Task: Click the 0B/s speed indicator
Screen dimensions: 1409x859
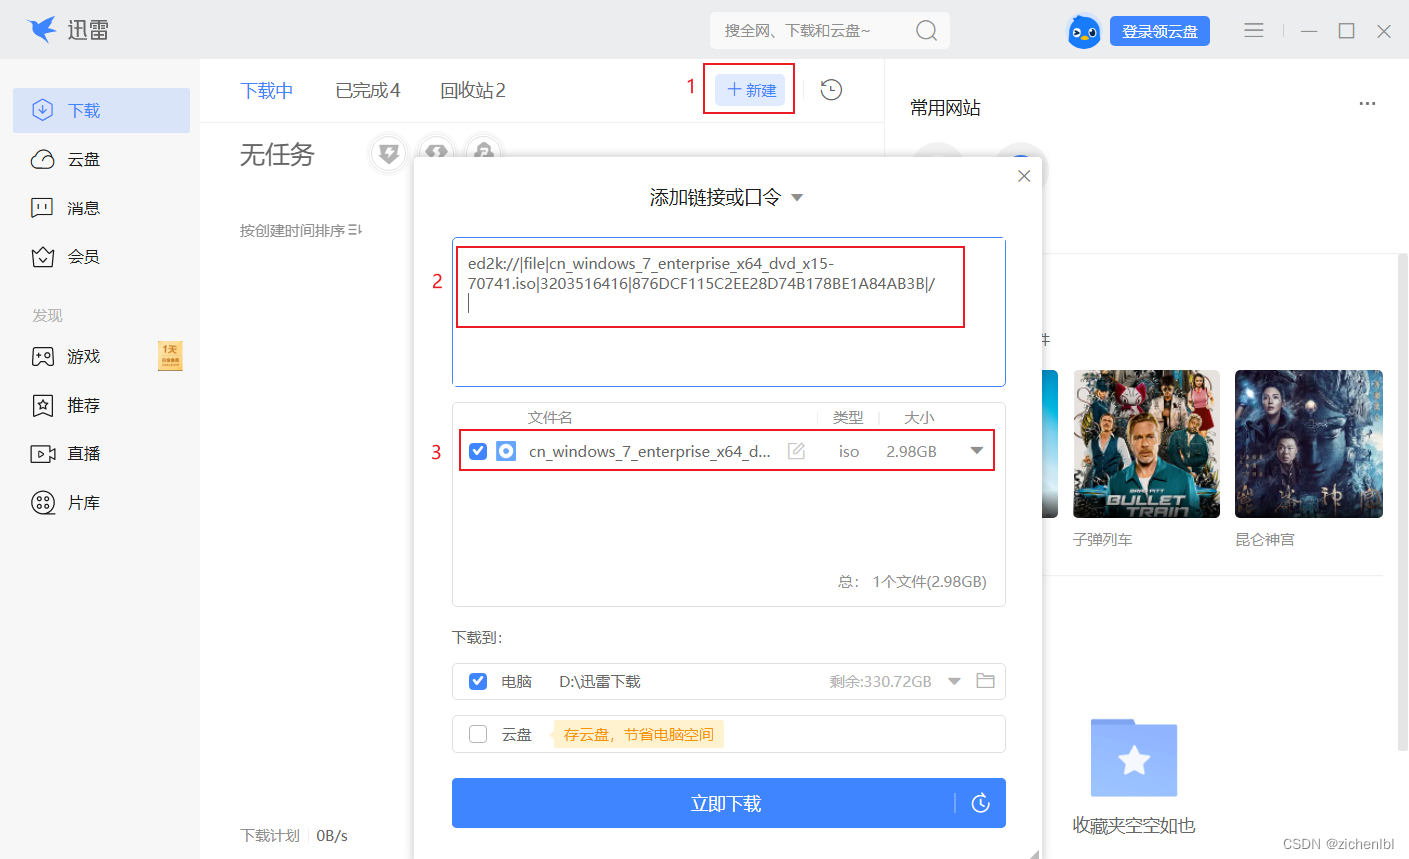Action: [332, 835]
